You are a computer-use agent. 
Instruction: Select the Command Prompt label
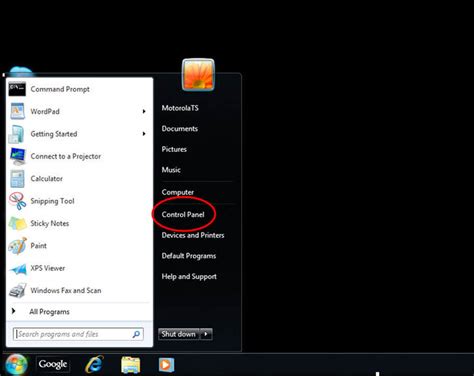(60, 89)
